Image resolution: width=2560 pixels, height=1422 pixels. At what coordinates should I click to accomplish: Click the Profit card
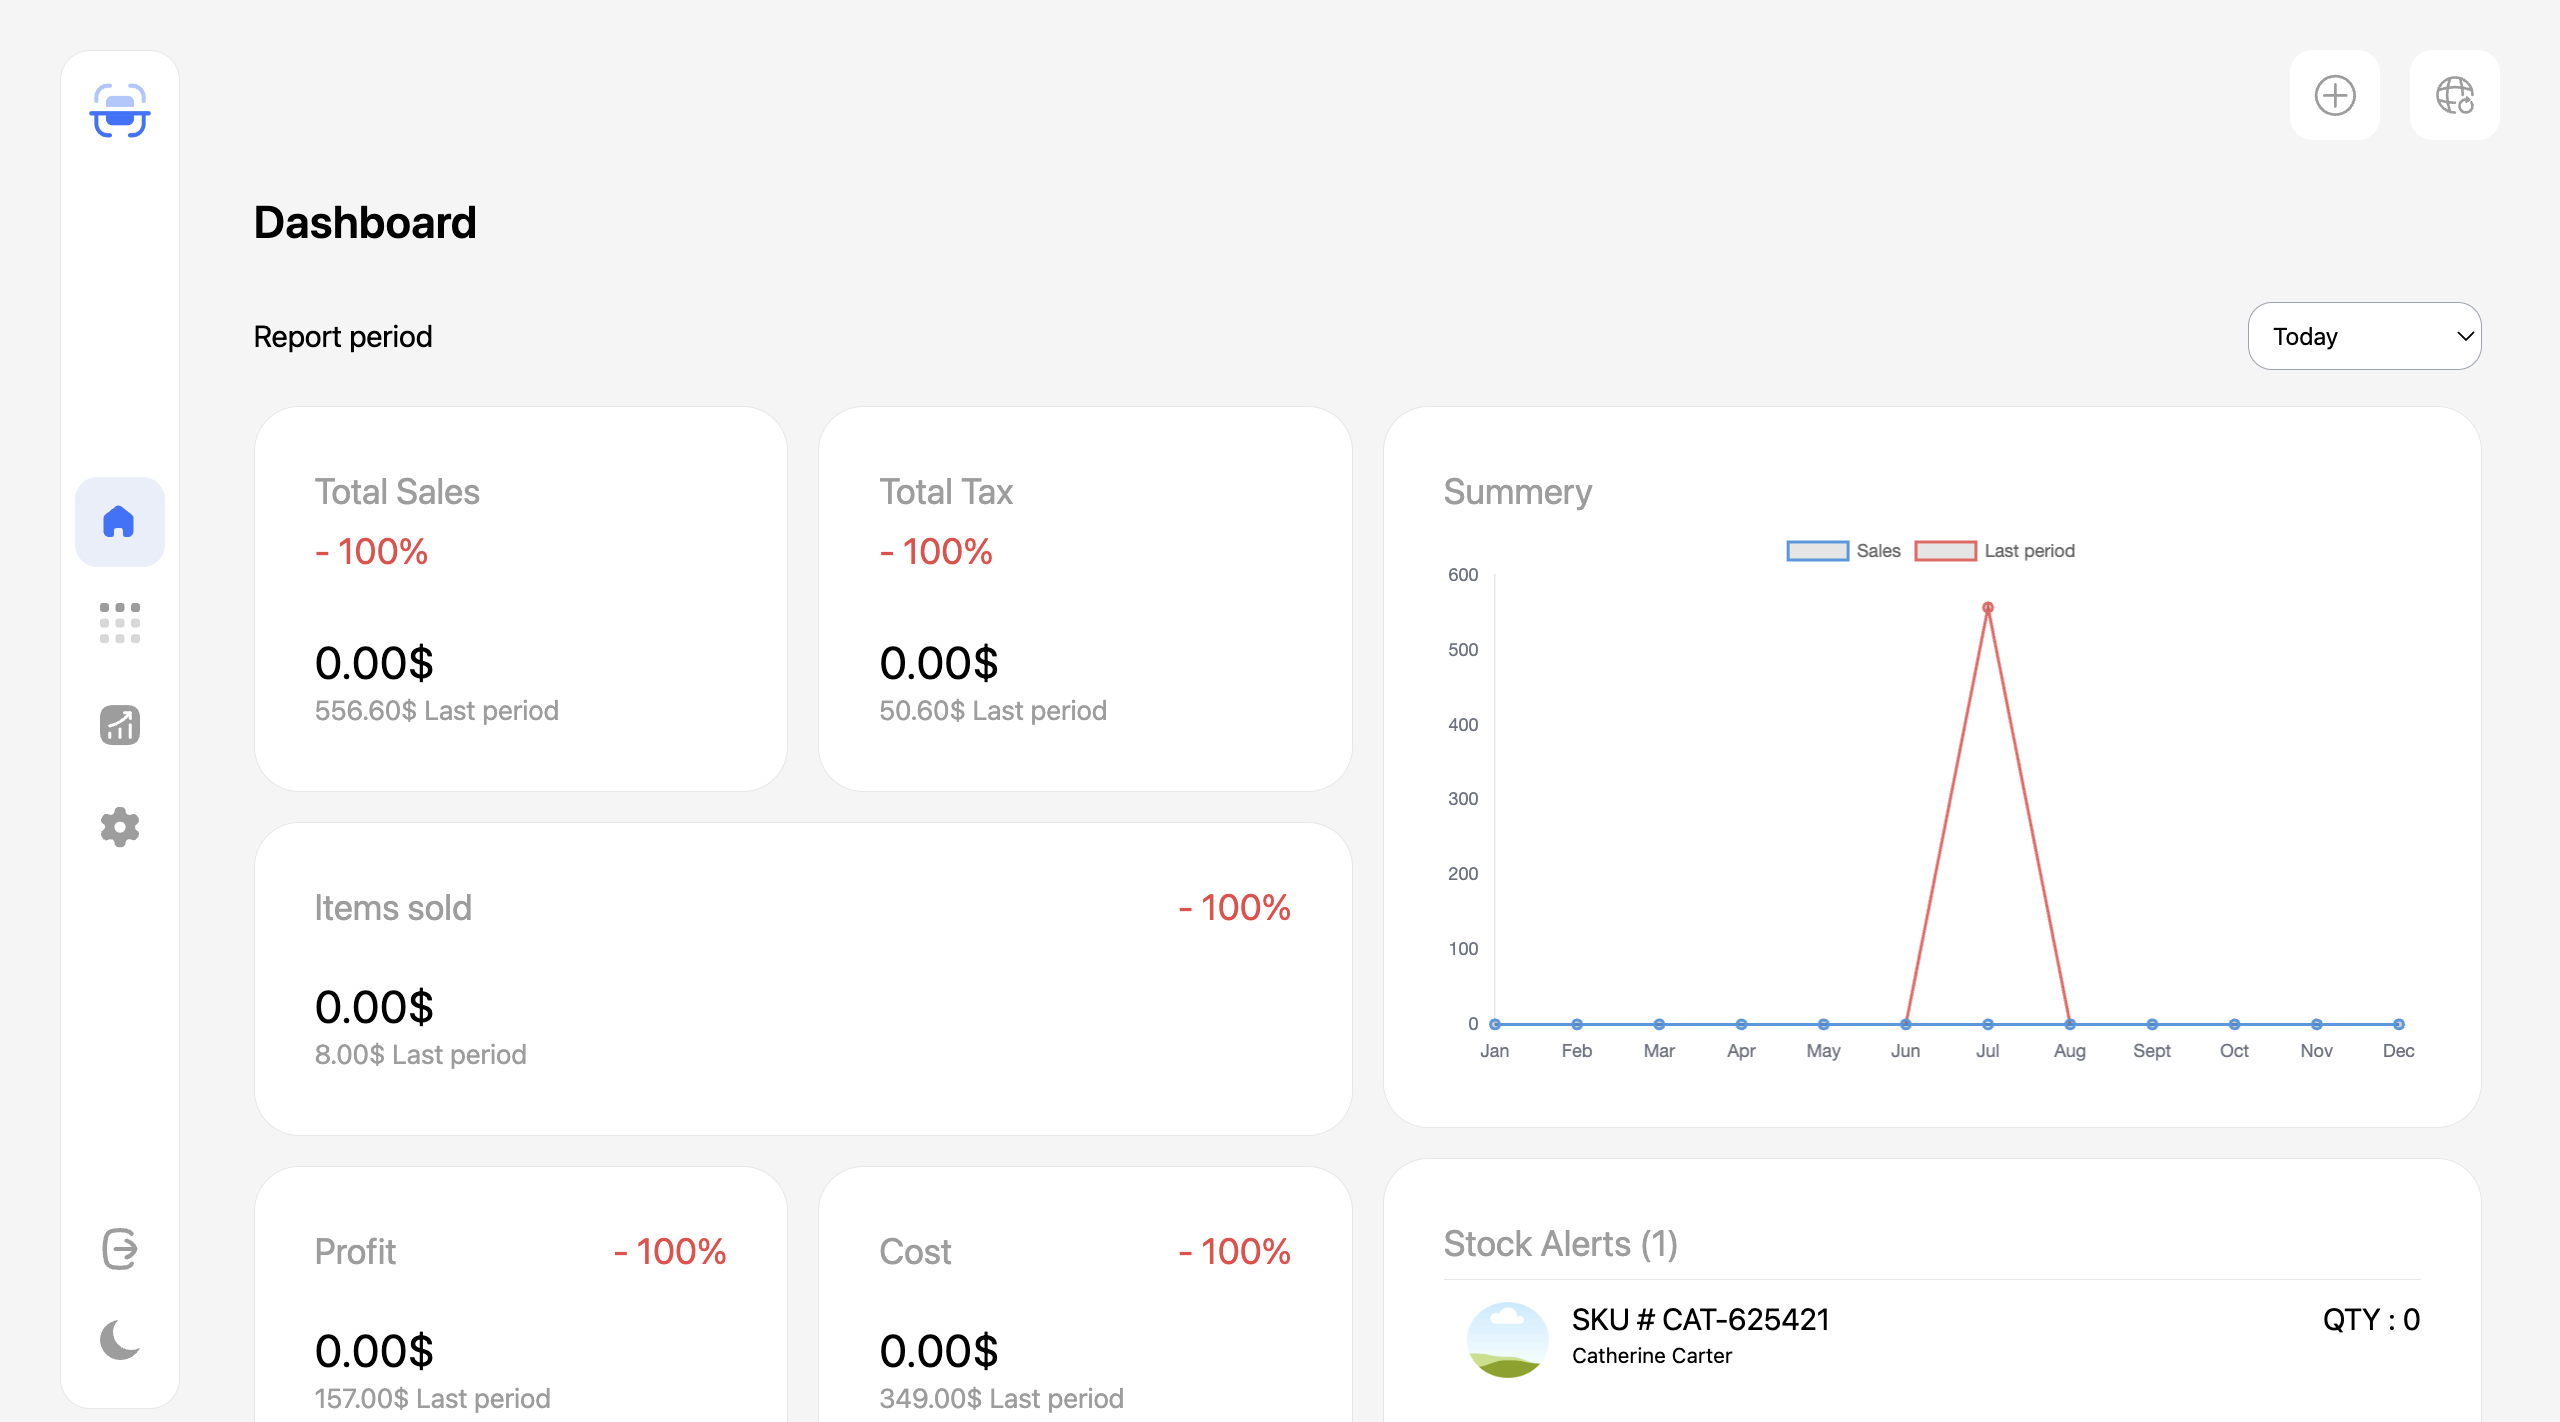pos(521,1300)
